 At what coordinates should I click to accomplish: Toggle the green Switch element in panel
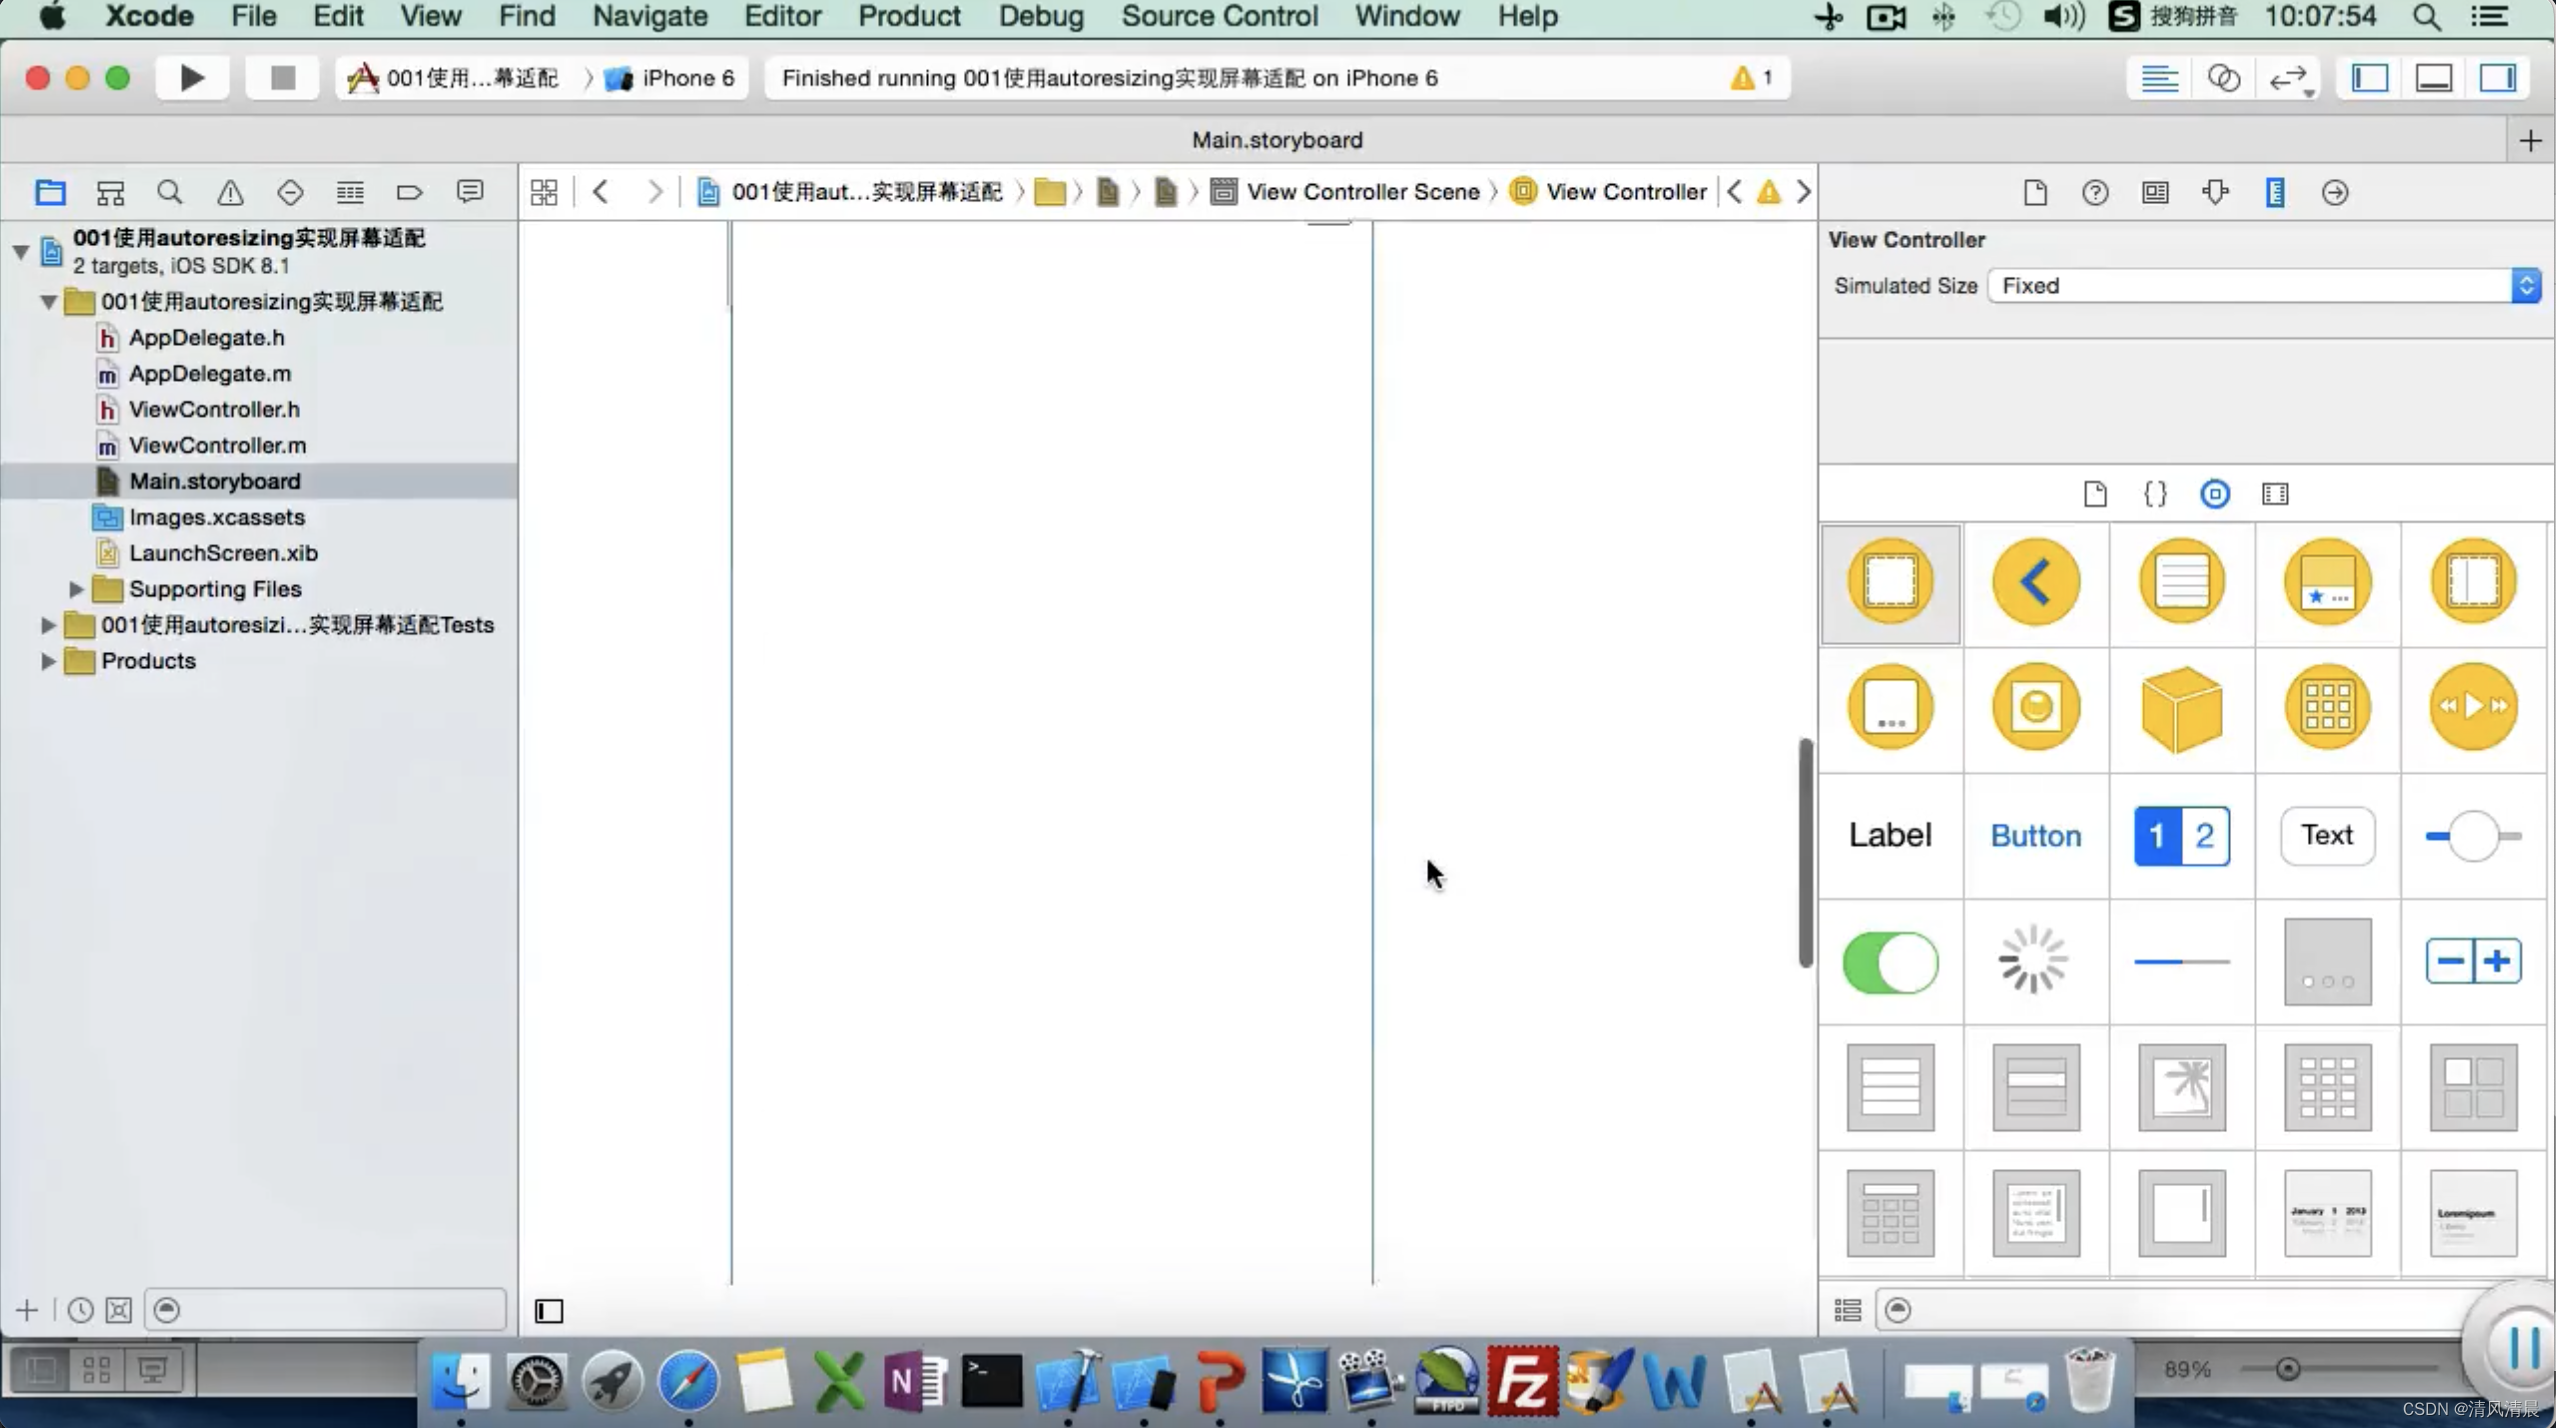(1891, 961)
